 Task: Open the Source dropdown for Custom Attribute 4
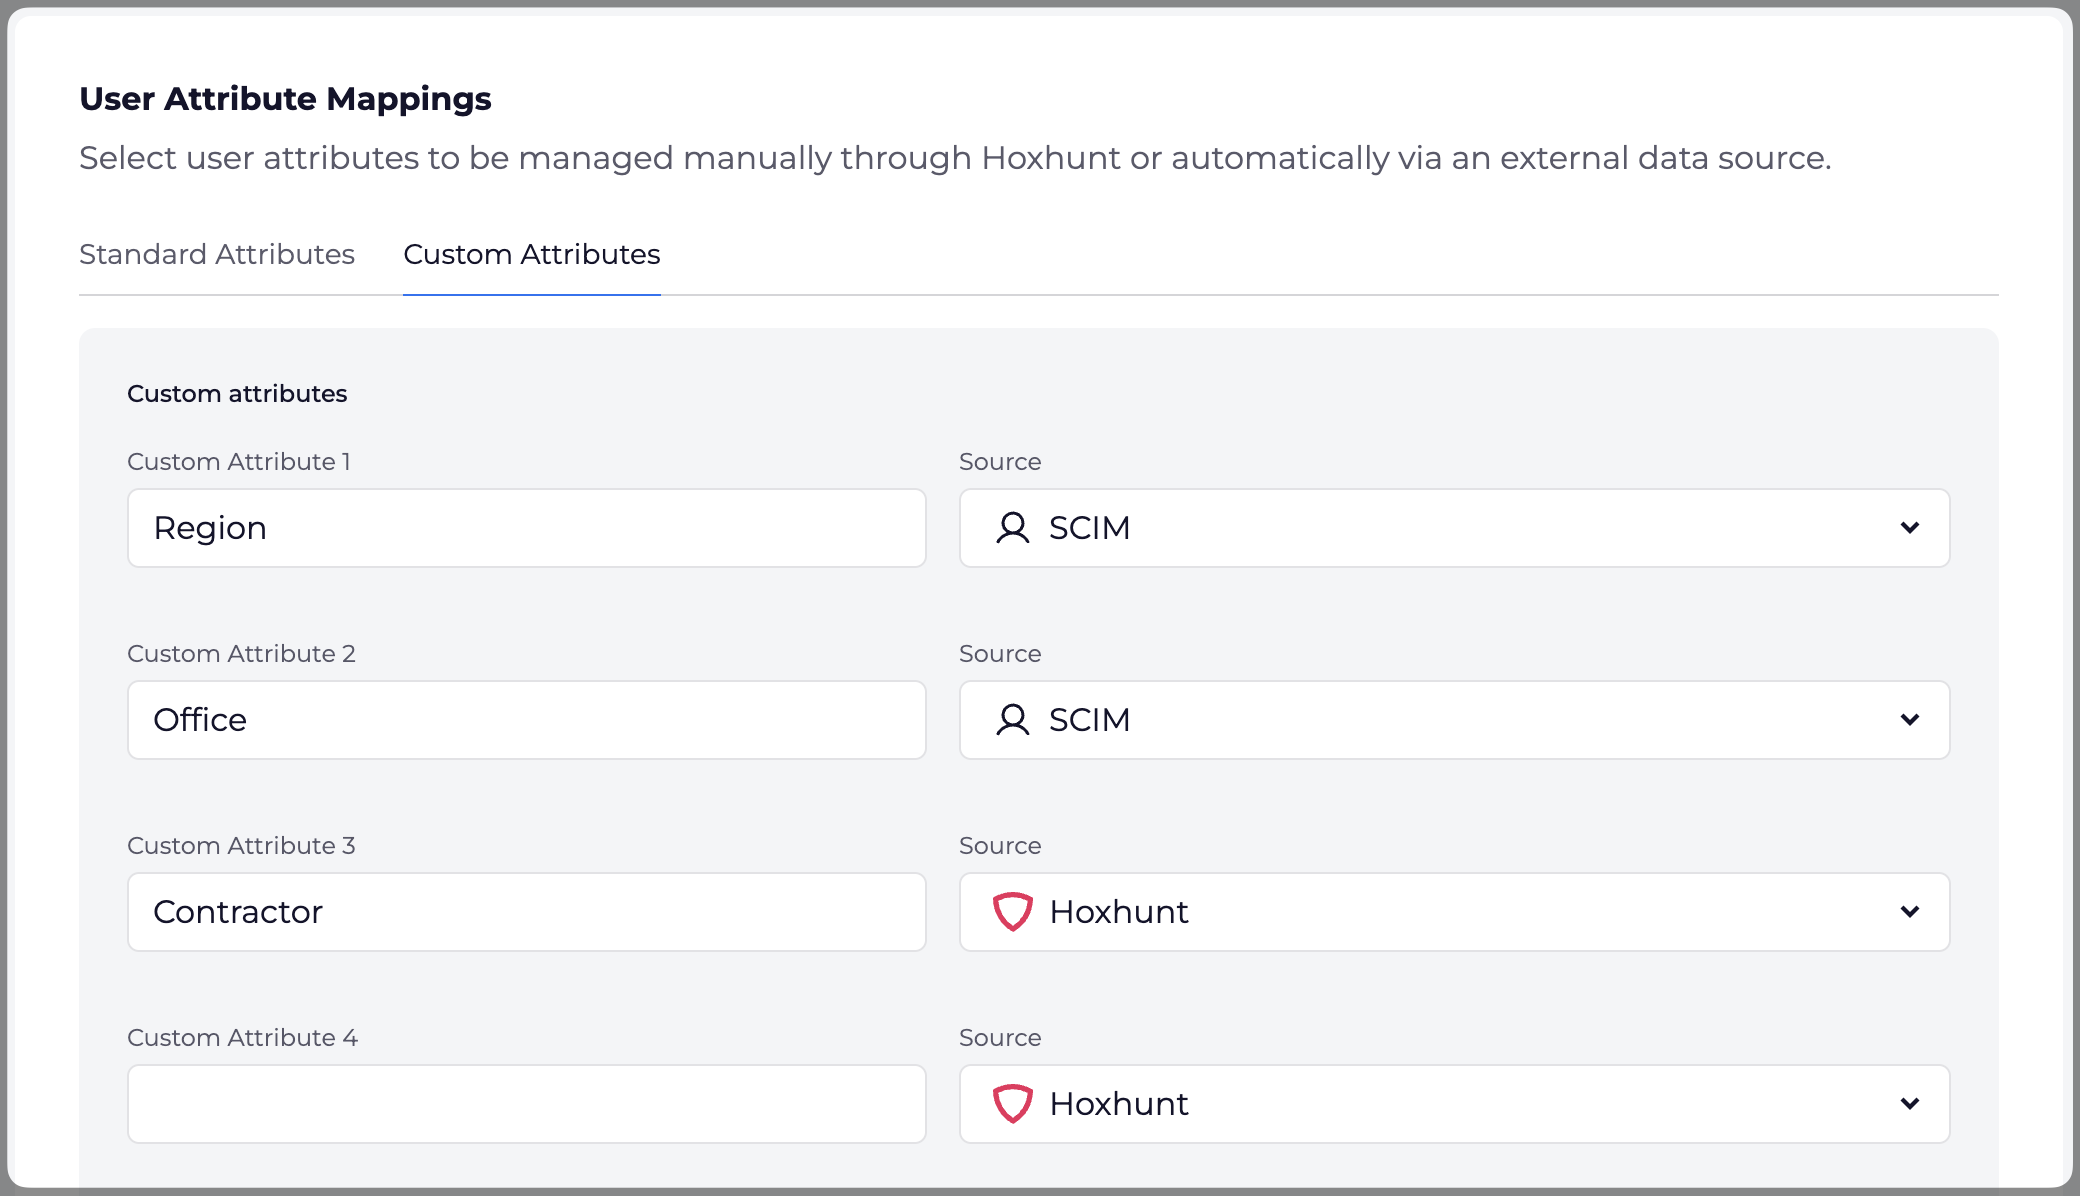[1455, 1104]
